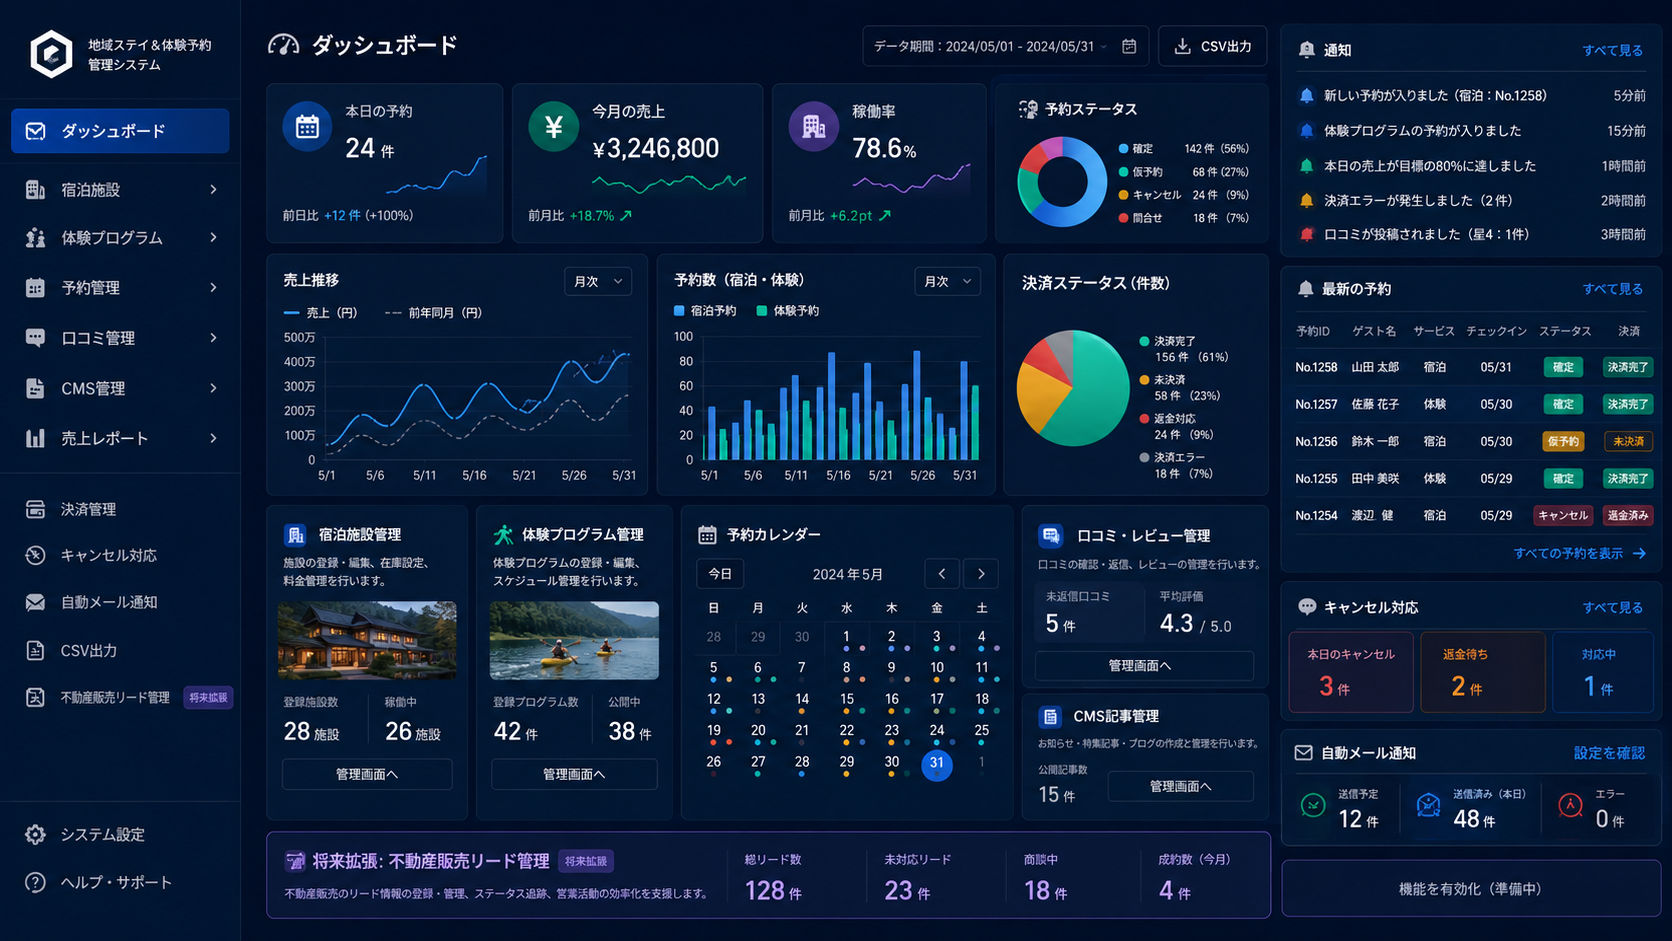
Task: Click the green 体験予約 legend swatch
Action: pos(762,311)
